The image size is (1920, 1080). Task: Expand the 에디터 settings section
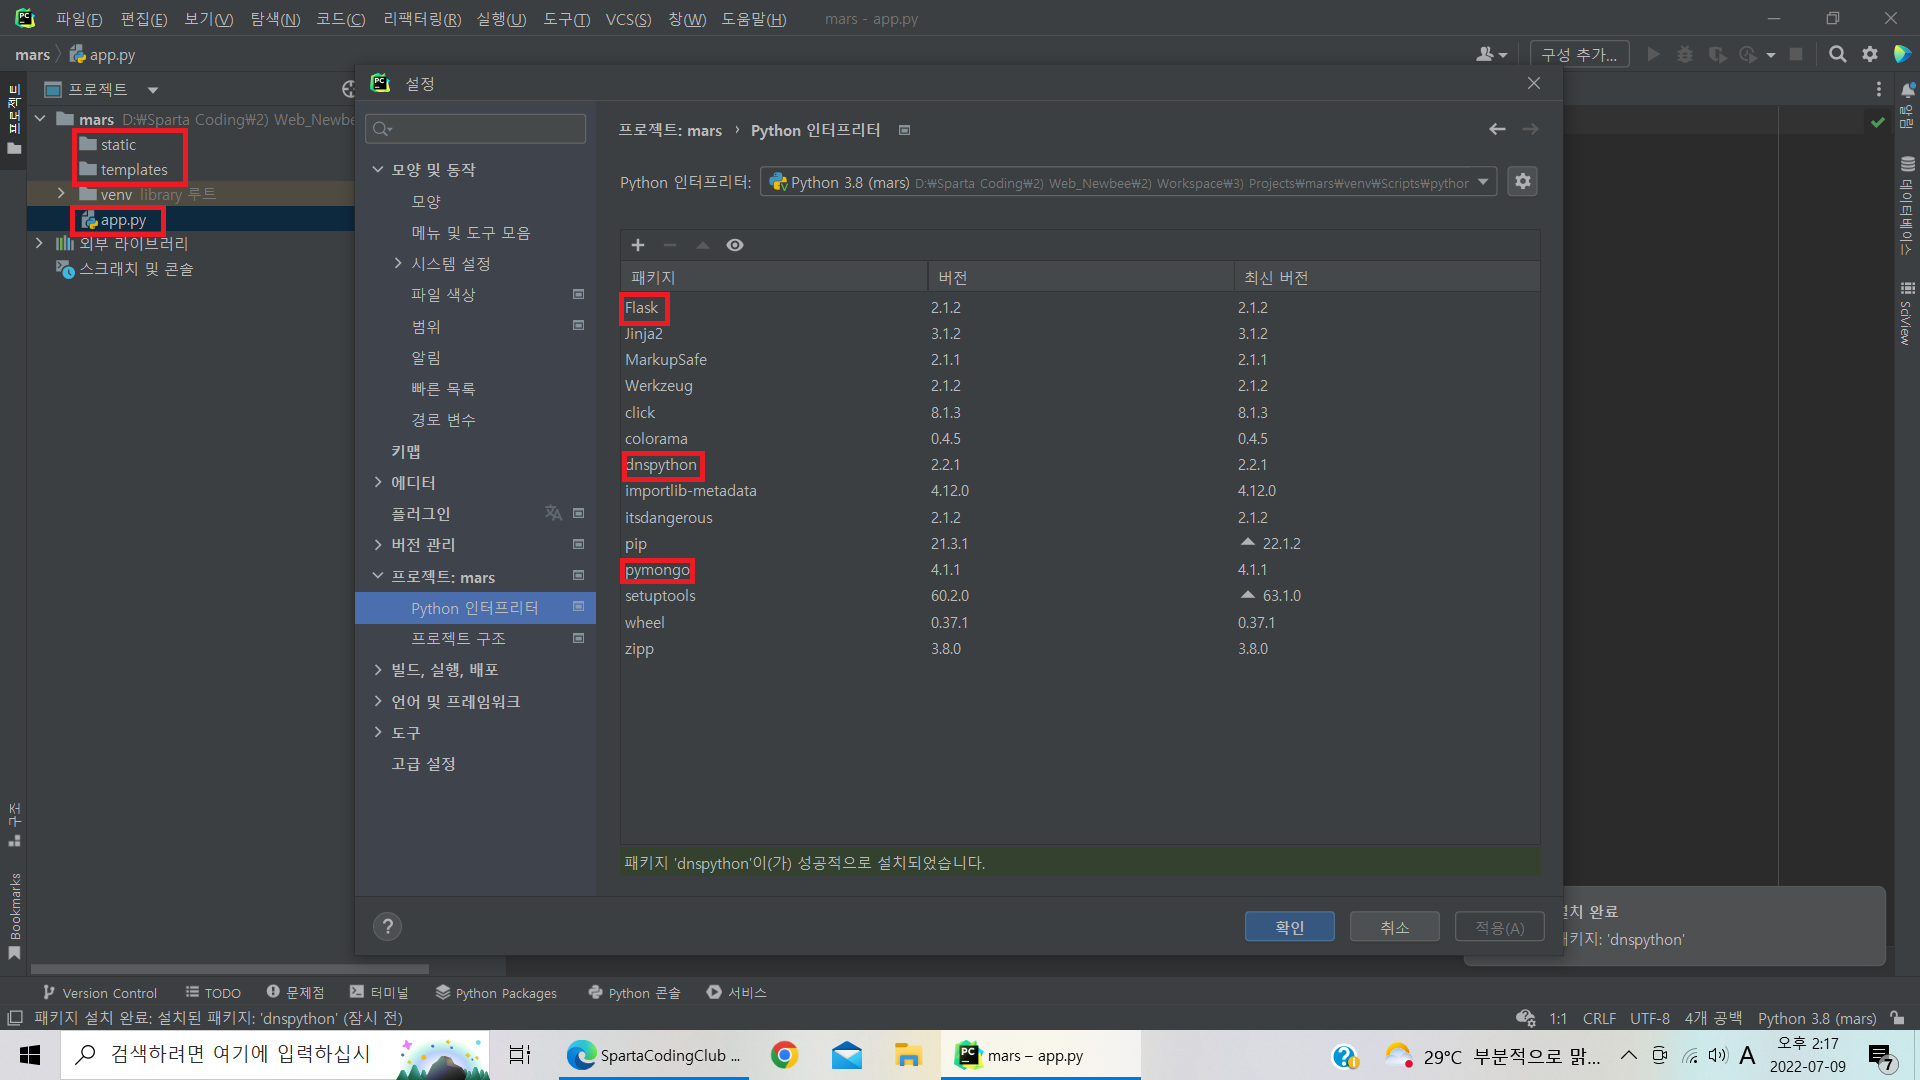[378, 482]
